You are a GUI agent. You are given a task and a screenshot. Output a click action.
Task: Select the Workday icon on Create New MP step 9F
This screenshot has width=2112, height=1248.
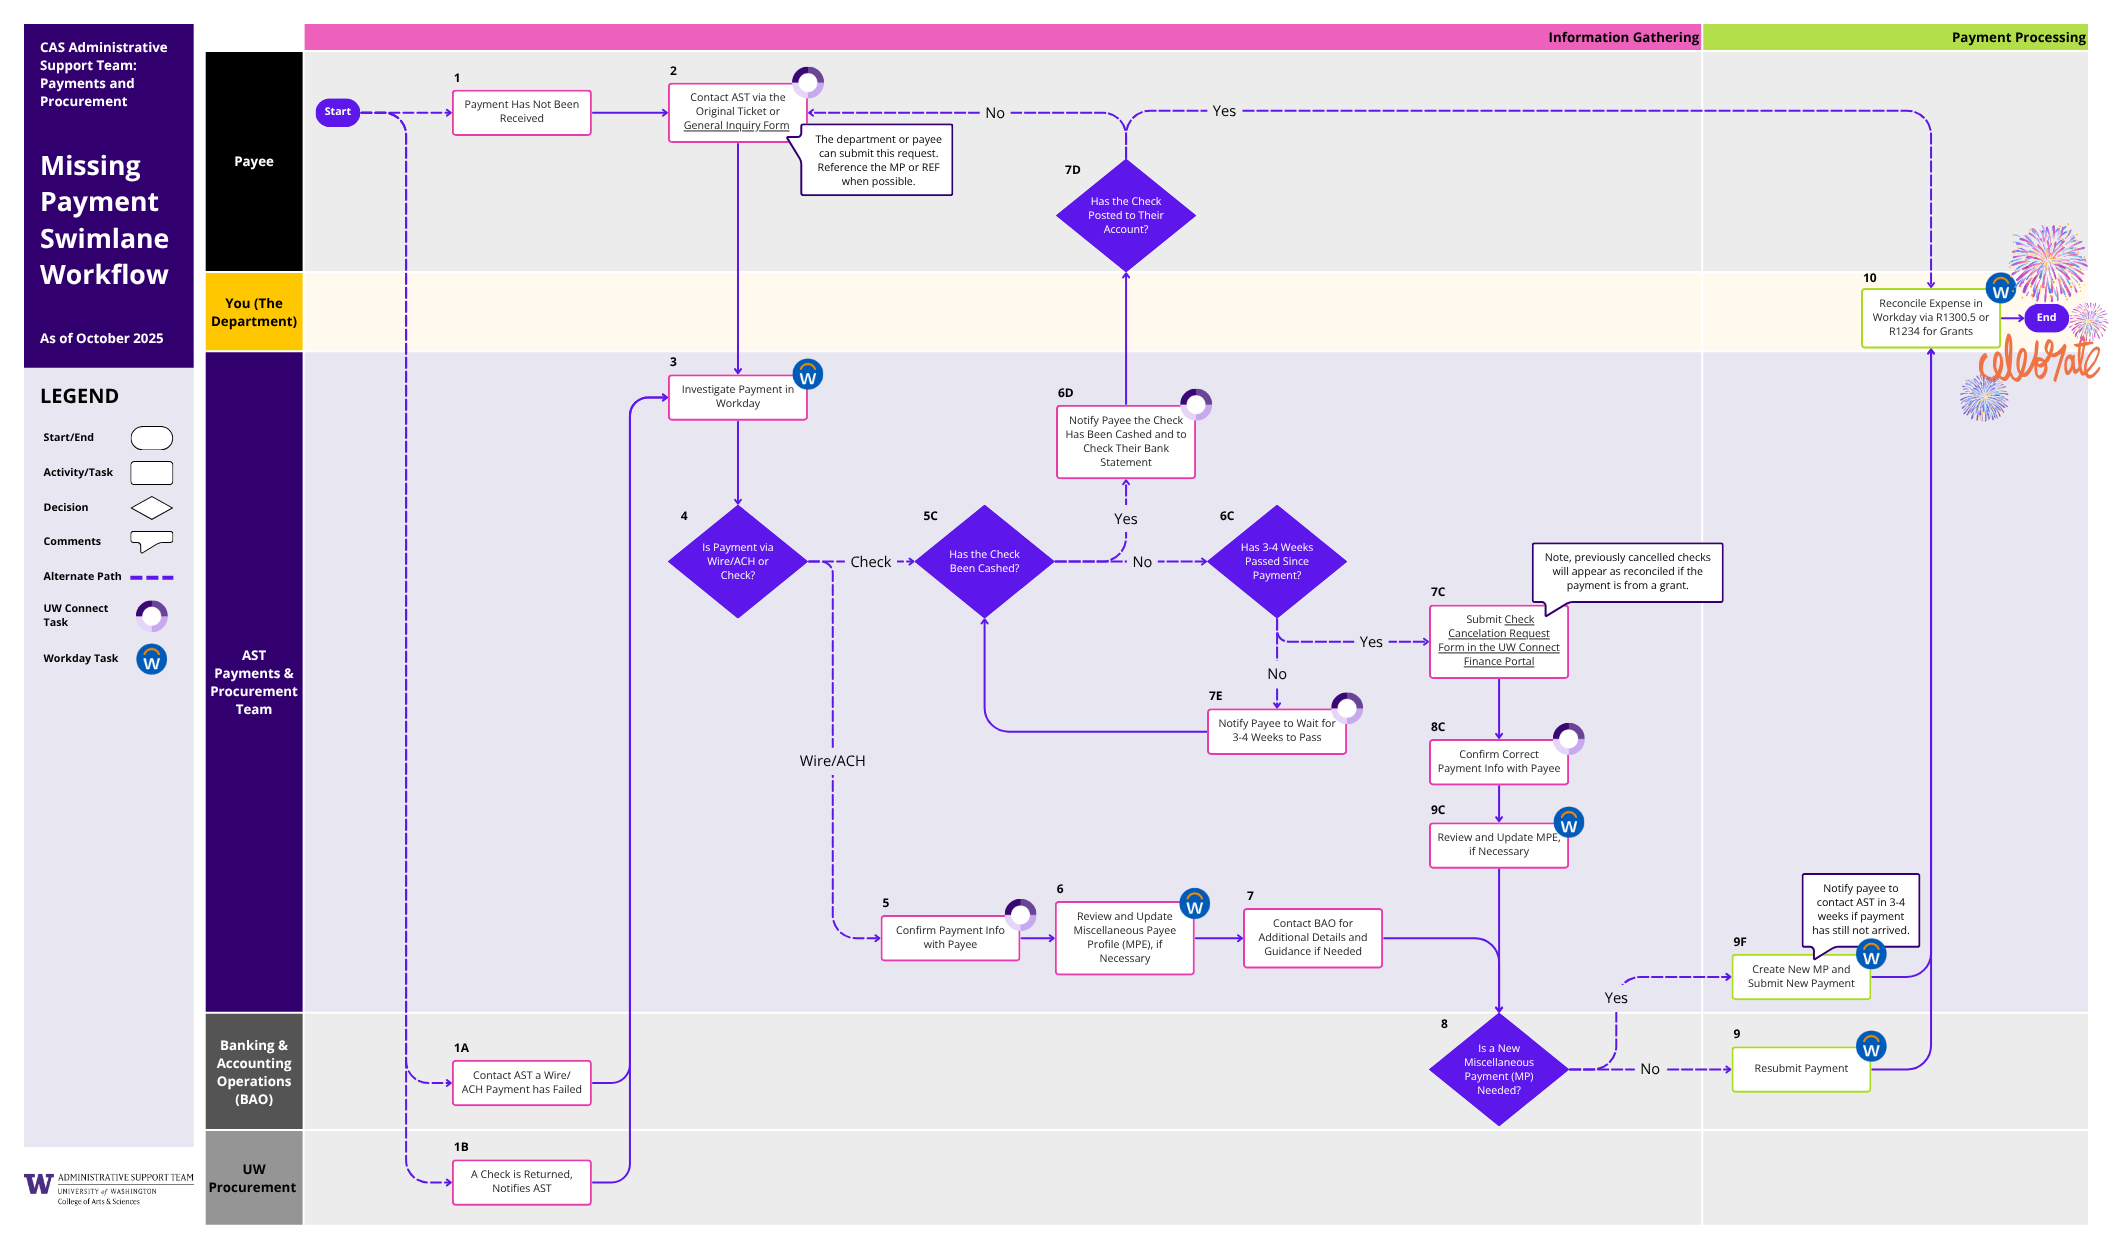tap(1871, 954)
